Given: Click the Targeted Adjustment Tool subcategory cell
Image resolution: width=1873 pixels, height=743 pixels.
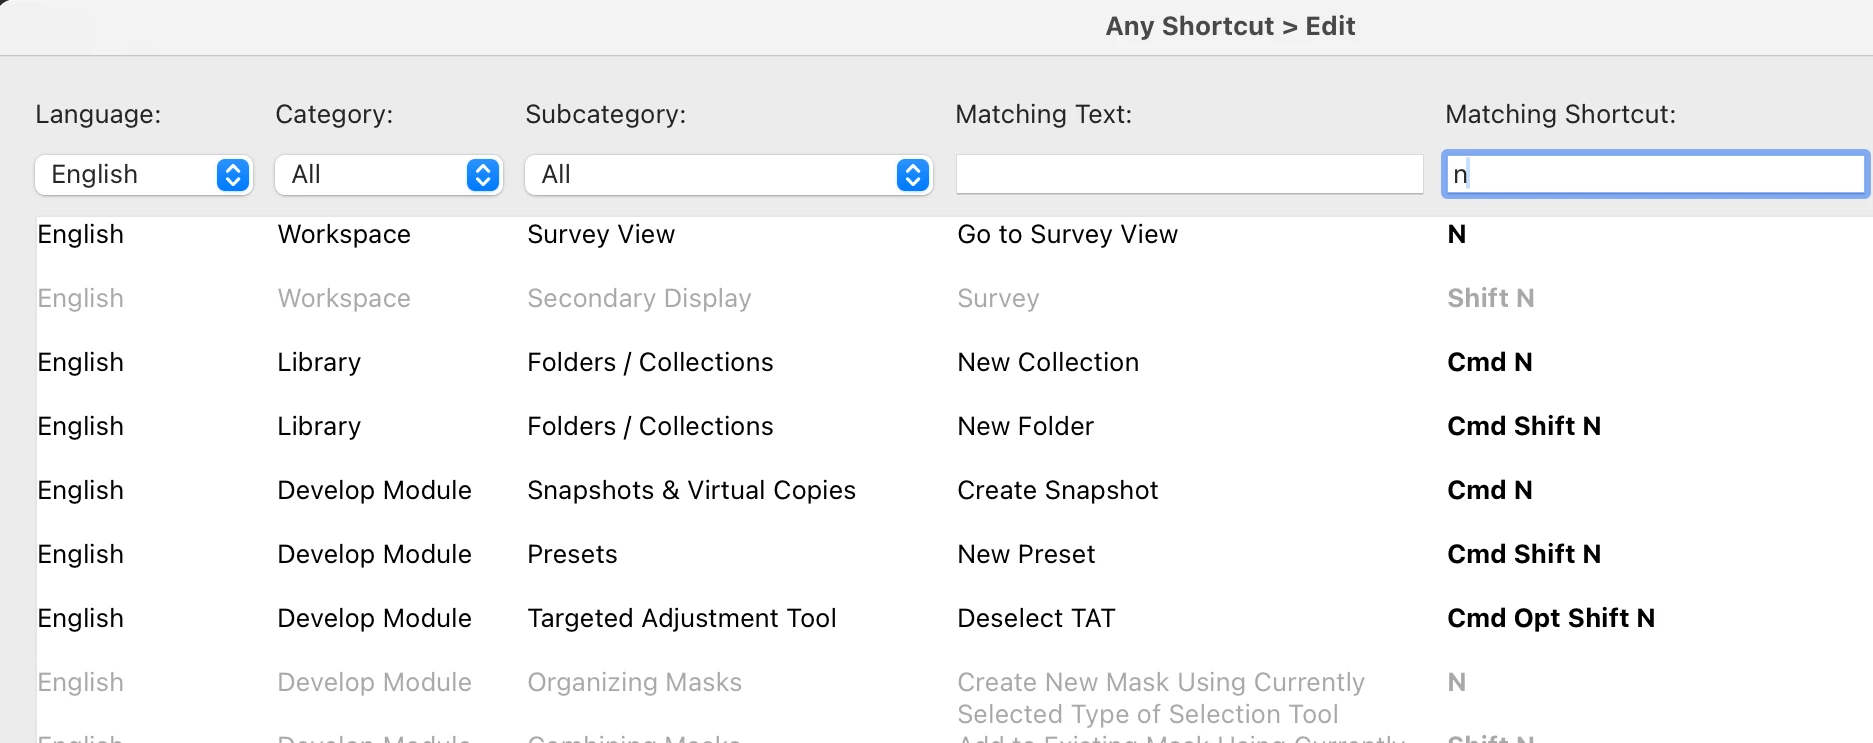Looking at the screenshot, I should 681,619.
